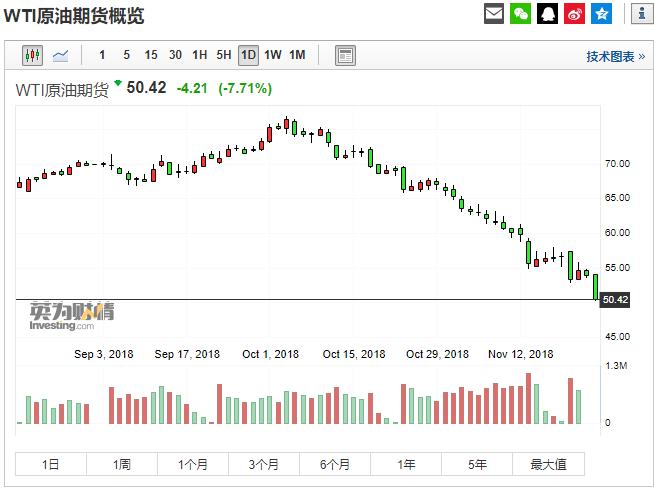Toggle the 1D interval button

click(x=248, y=55)
